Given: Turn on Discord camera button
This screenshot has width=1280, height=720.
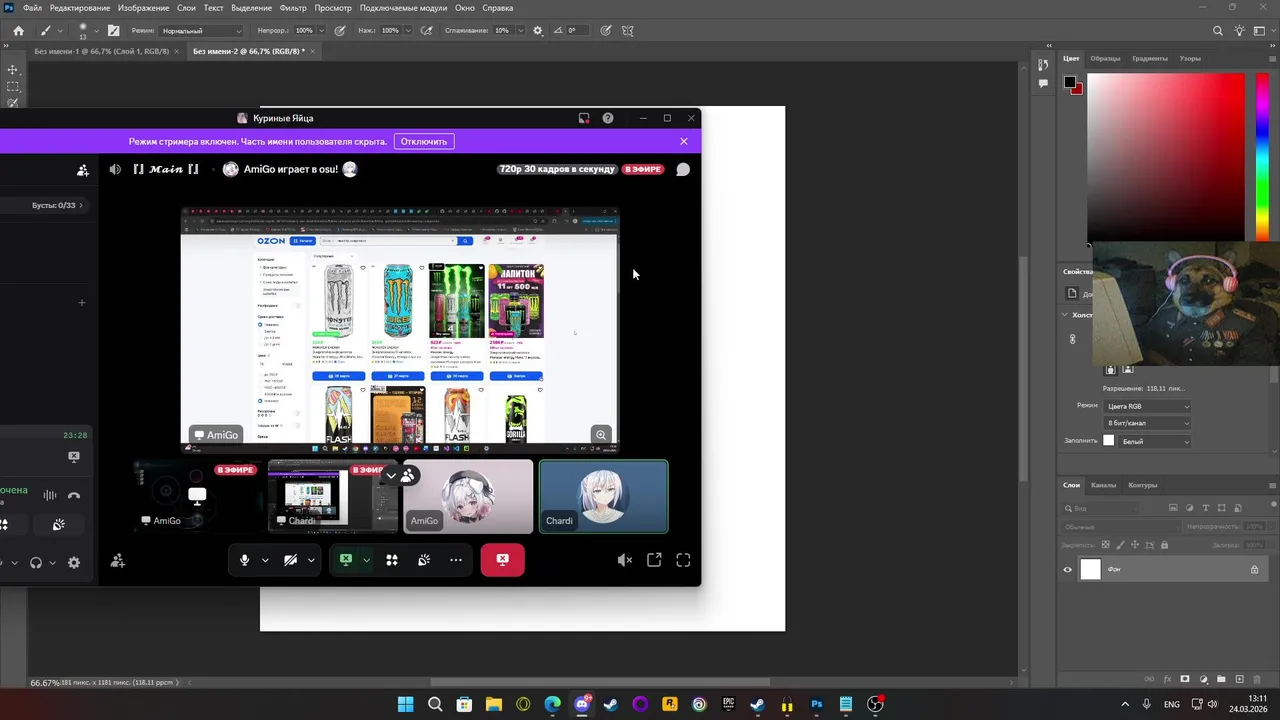Looking at the screenshot, I should [290, 560].
